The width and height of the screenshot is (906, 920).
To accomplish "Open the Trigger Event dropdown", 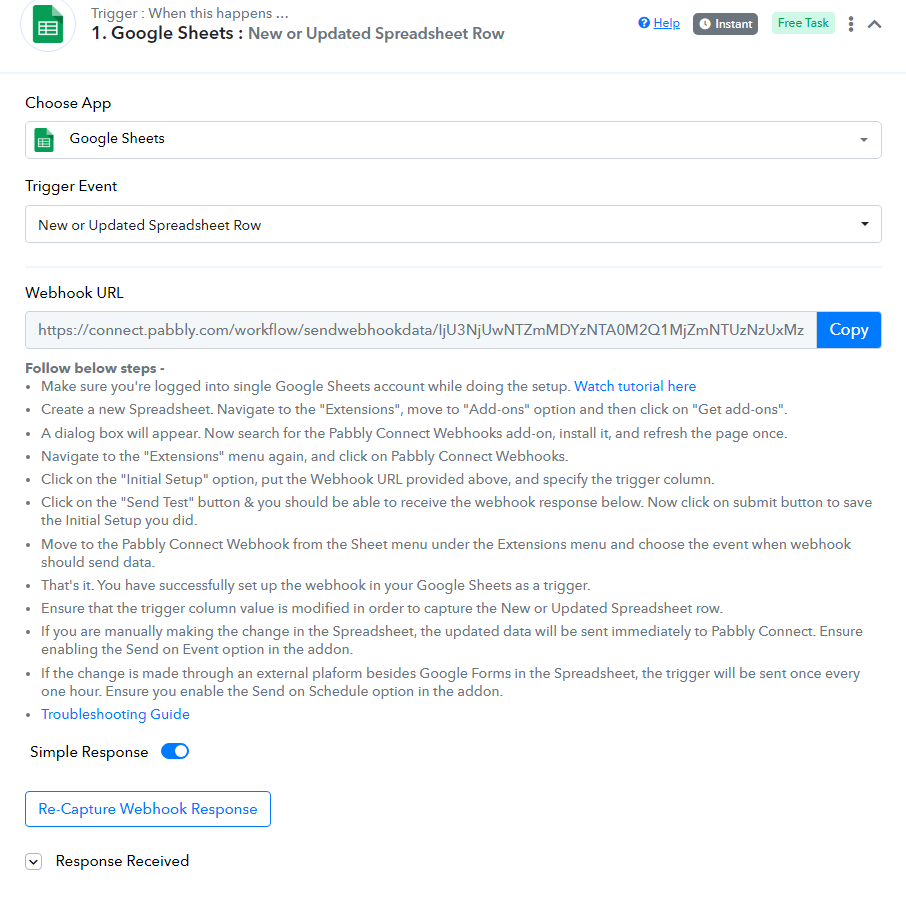I will (x=453, y=224).
